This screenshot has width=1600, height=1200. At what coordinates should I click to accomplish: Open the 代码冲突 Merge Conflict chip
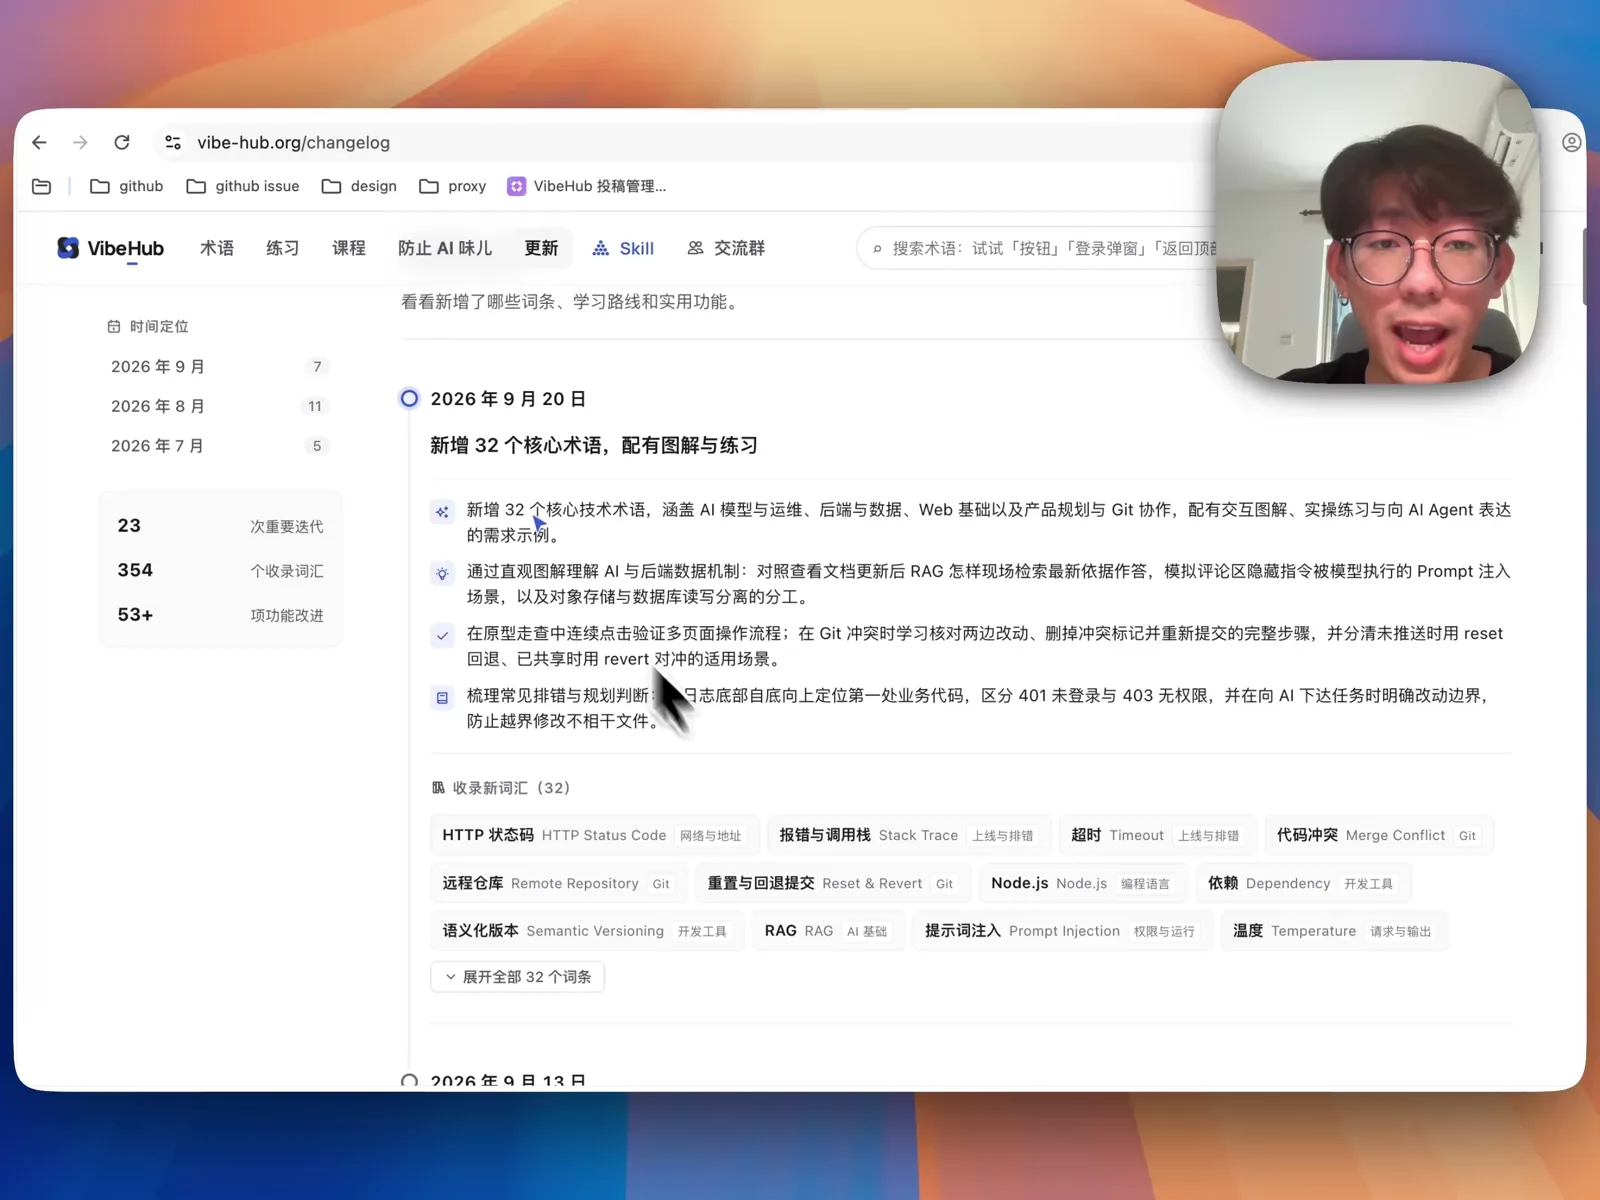pos(1377,835)
